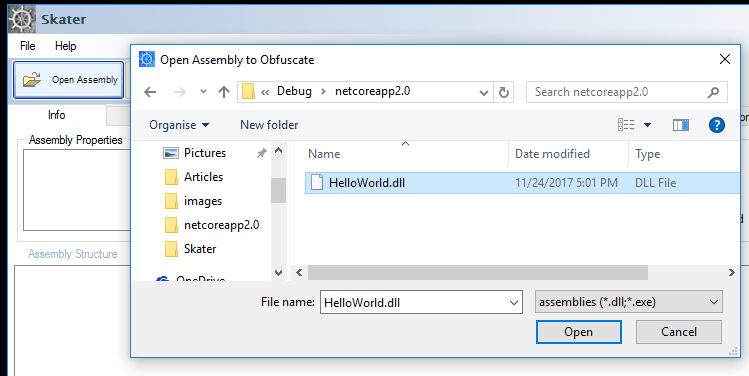Toggle the preview pane icon
Viewport: 749px width, 376px height.
[x=681, y=125]
